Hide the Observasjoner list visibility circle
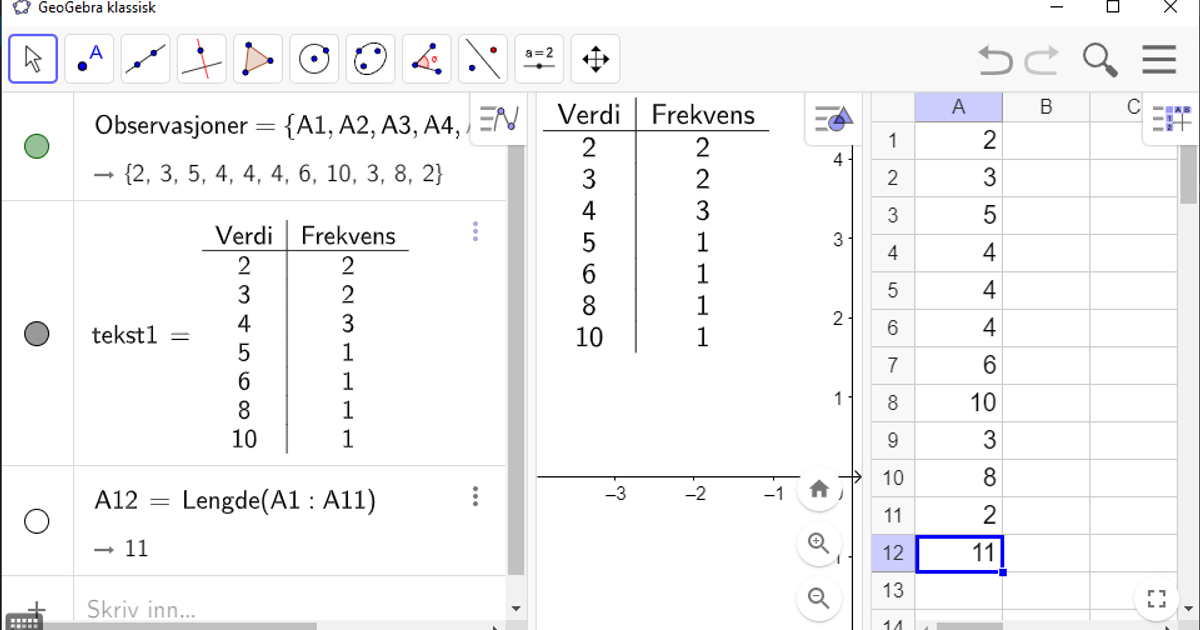Viewport: 1200px width, 630px height. (x=37, y=146)
